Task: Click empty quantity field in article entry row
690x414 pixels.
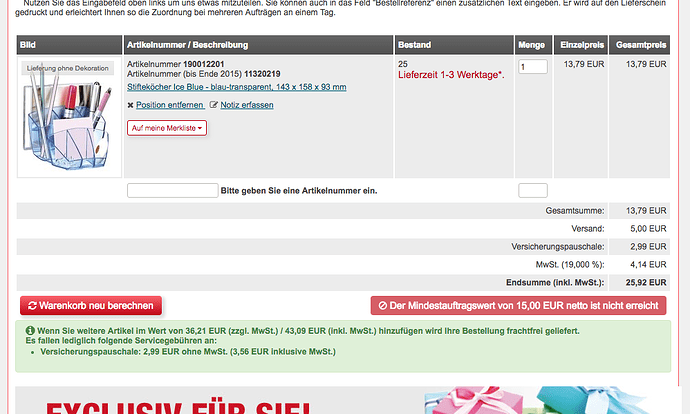Action: 532,191
